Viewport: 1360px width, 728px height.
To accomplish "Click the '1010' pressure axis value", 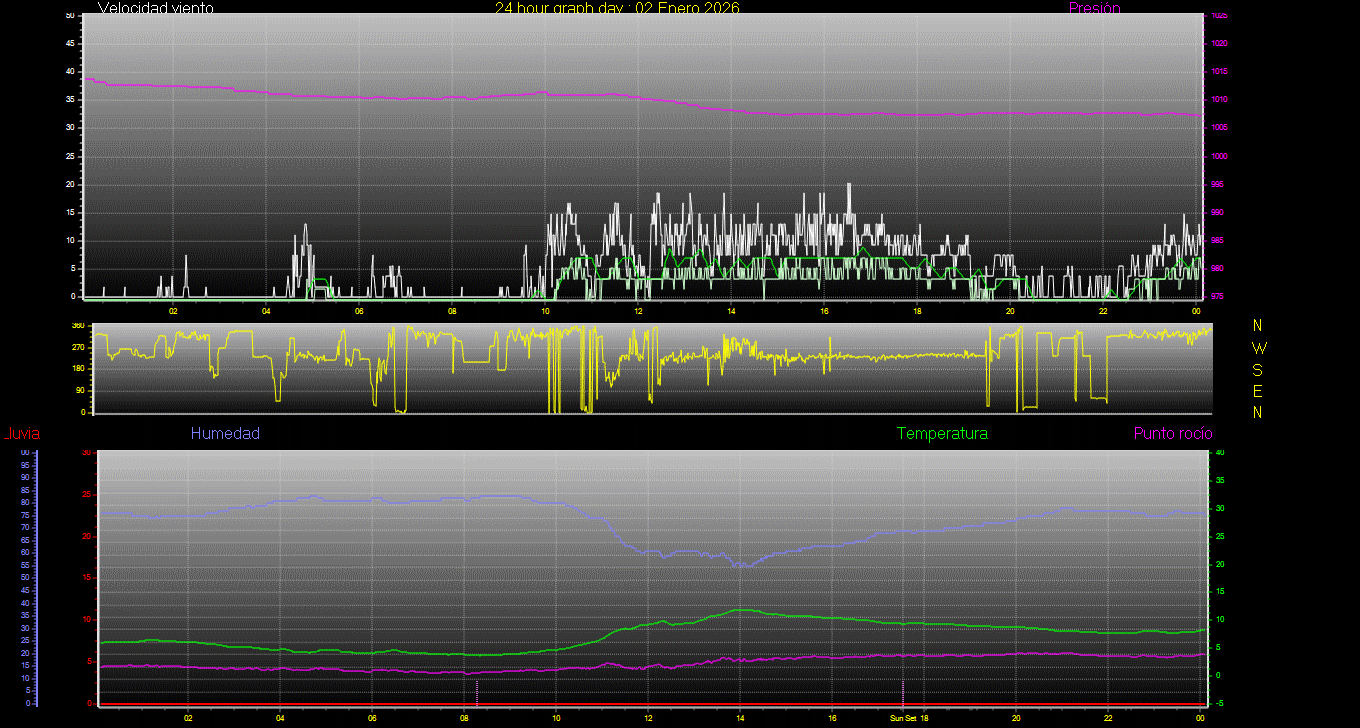I will [x=1219, y=100].
